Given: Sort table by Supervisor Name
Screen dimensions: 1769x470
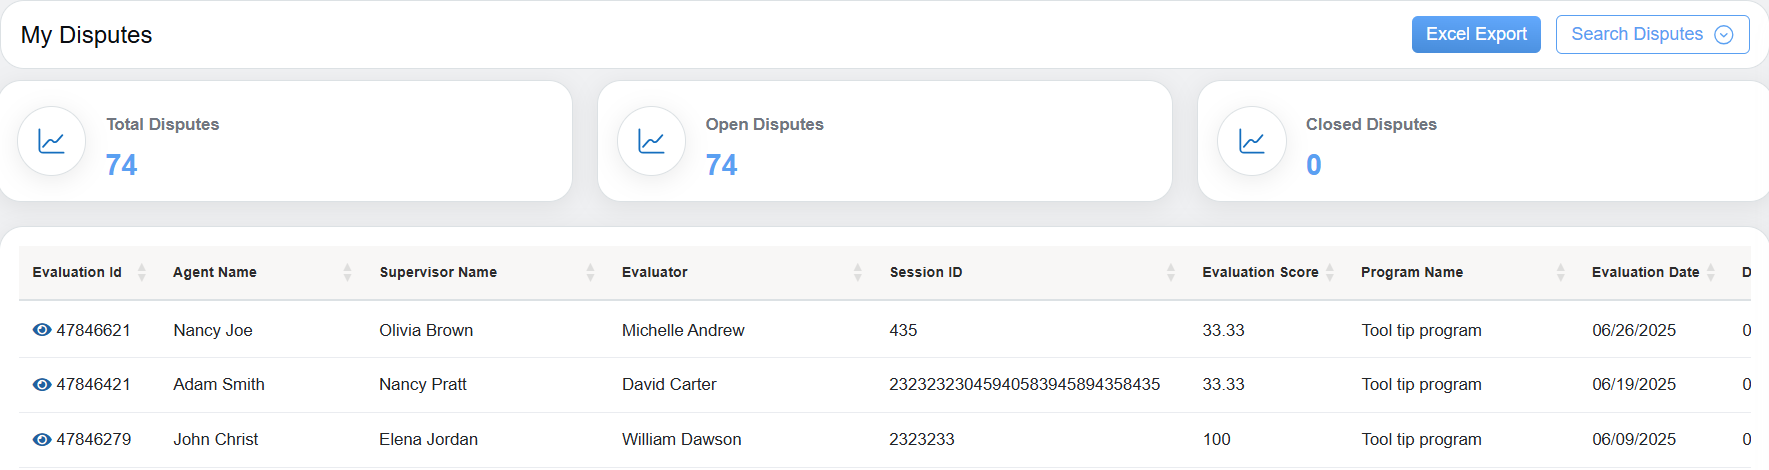Looking at the screenshot, I should point(590,272).
